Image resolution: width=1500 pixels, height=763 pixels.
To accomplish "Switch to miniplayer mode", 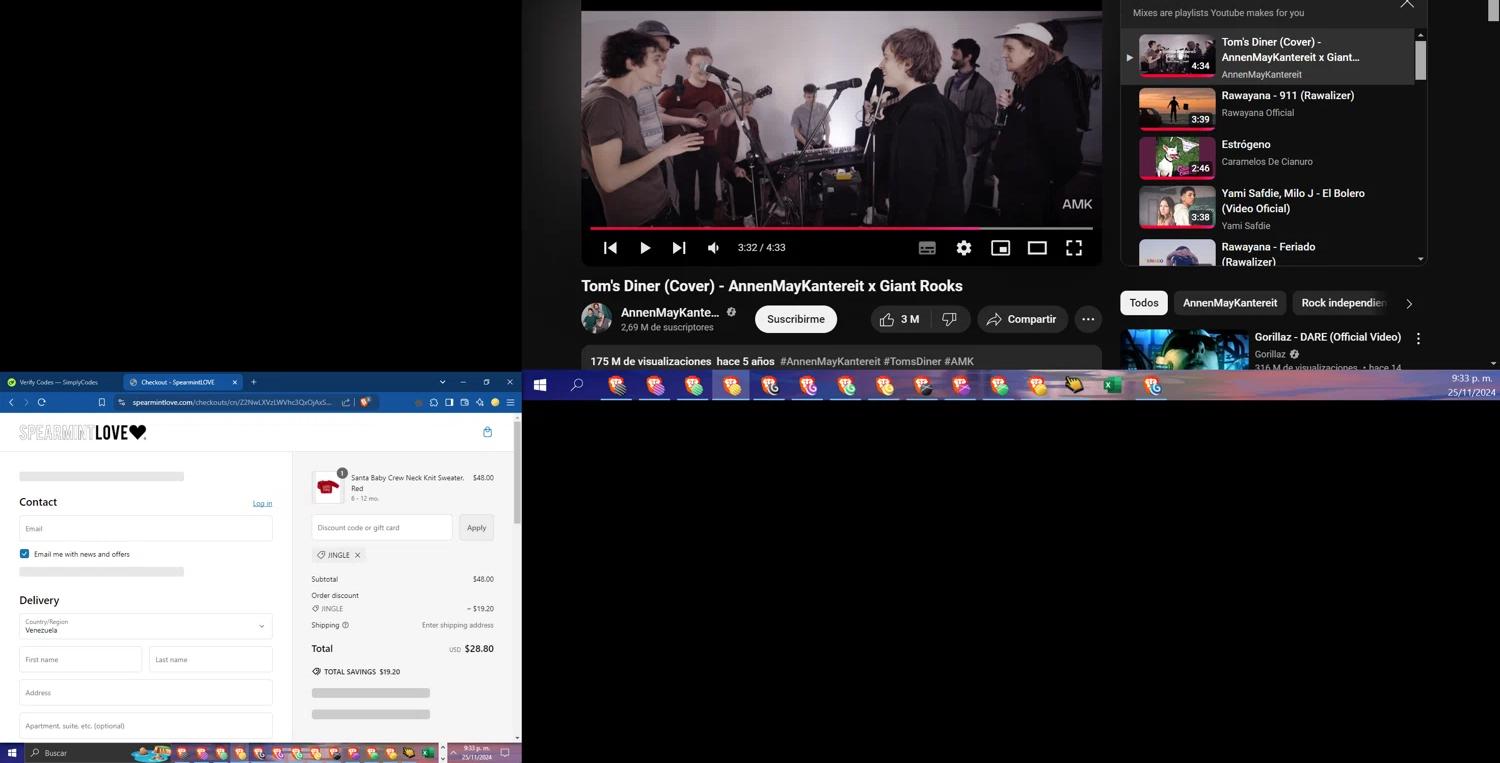I will click(1000, 248).
